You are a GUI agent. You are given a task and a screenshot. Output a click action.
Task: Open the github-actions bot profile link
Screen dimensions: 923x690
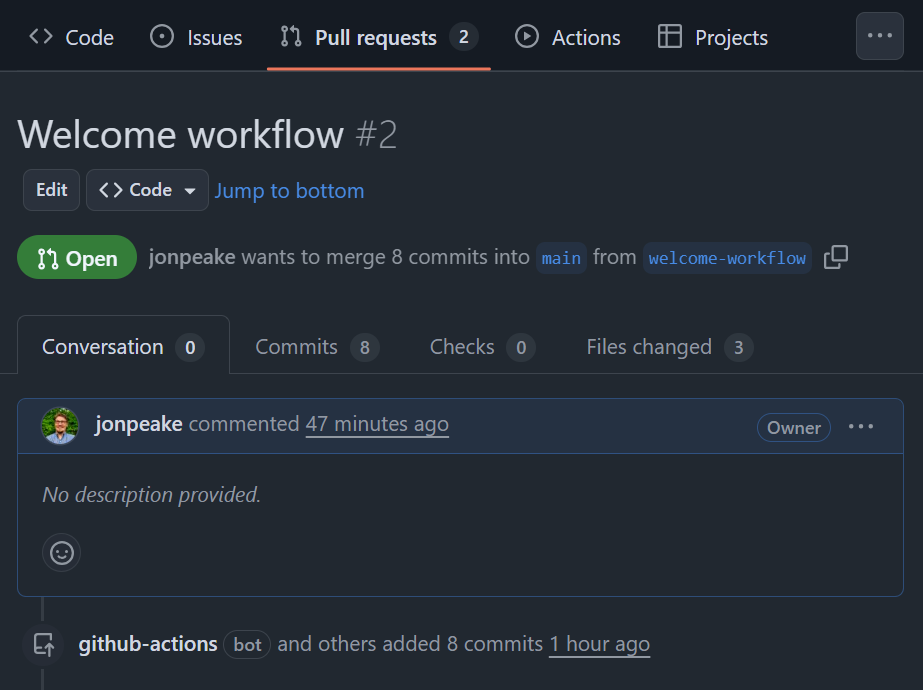(148, 644)
